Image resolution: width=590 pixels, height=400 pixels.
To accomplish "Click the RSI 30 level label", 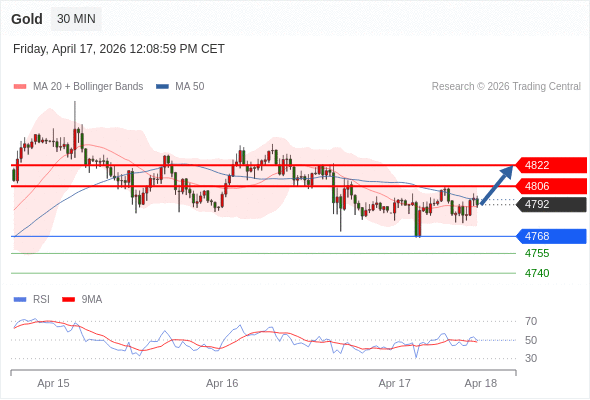I will (531, 358).
